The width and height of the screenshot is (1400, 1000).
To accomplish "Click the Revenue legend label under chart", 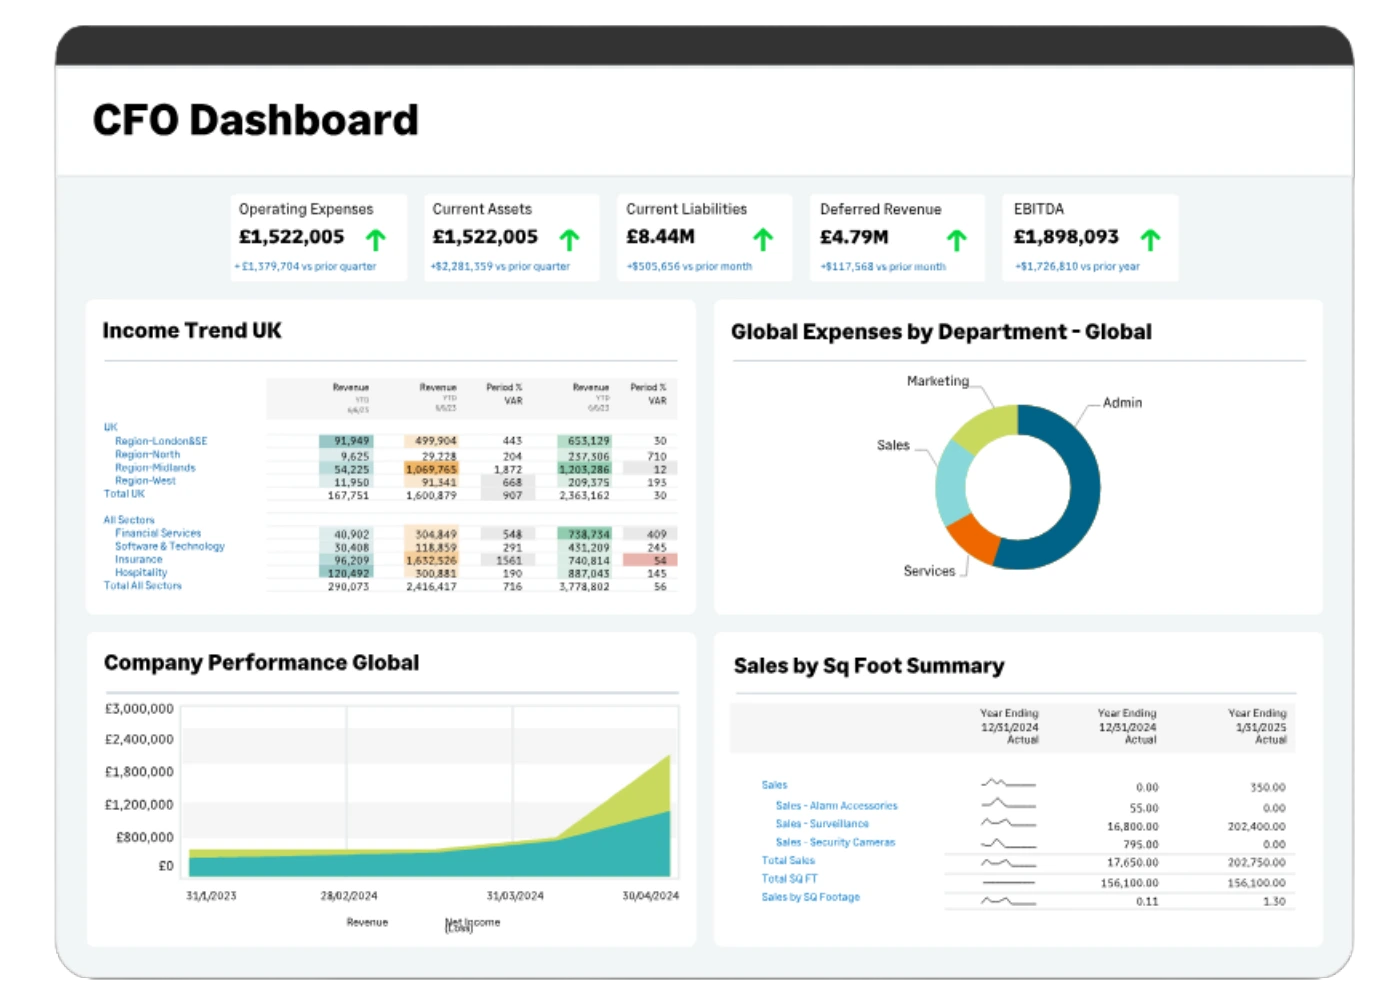I will 367,922.
